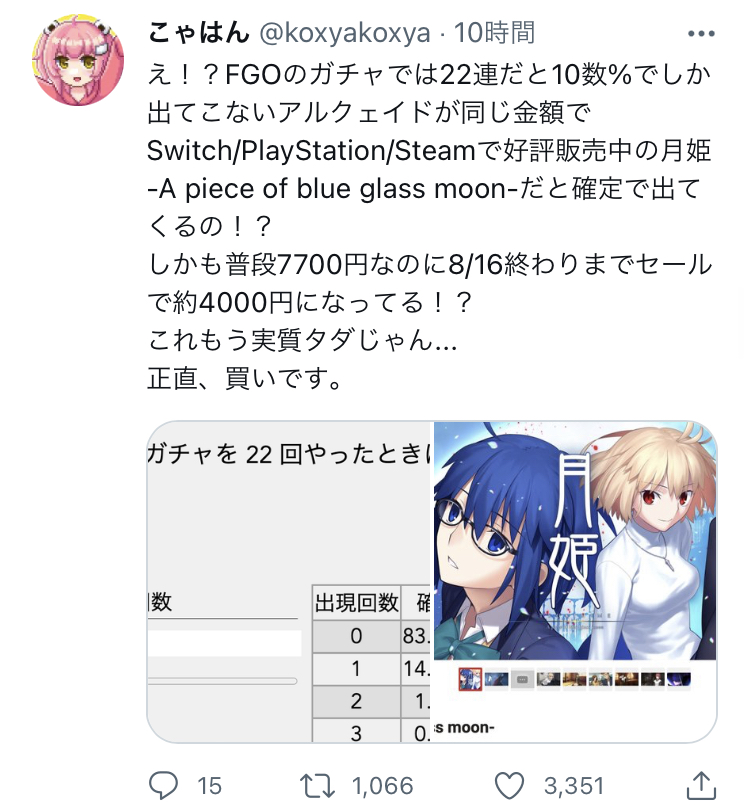Image resolution: width=750 pixels, height=807 pixels.
Task: Open the Tsukihime cover art image
Action: 575,582
